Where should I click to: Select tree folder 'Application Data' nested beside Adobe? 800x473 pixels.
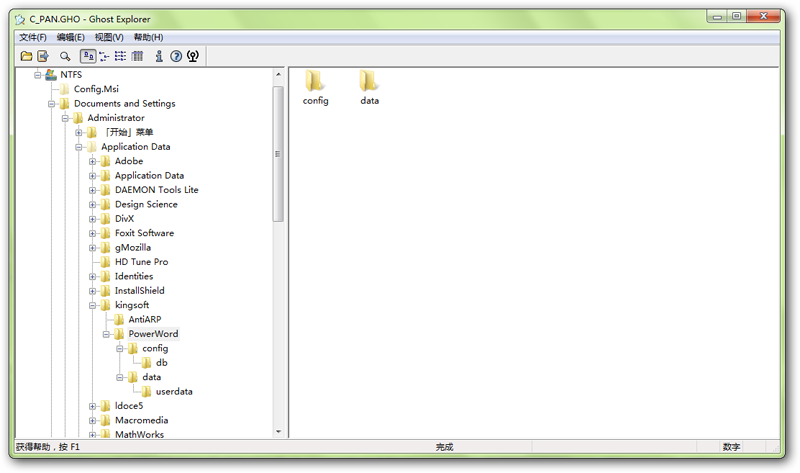pos(149,176)
